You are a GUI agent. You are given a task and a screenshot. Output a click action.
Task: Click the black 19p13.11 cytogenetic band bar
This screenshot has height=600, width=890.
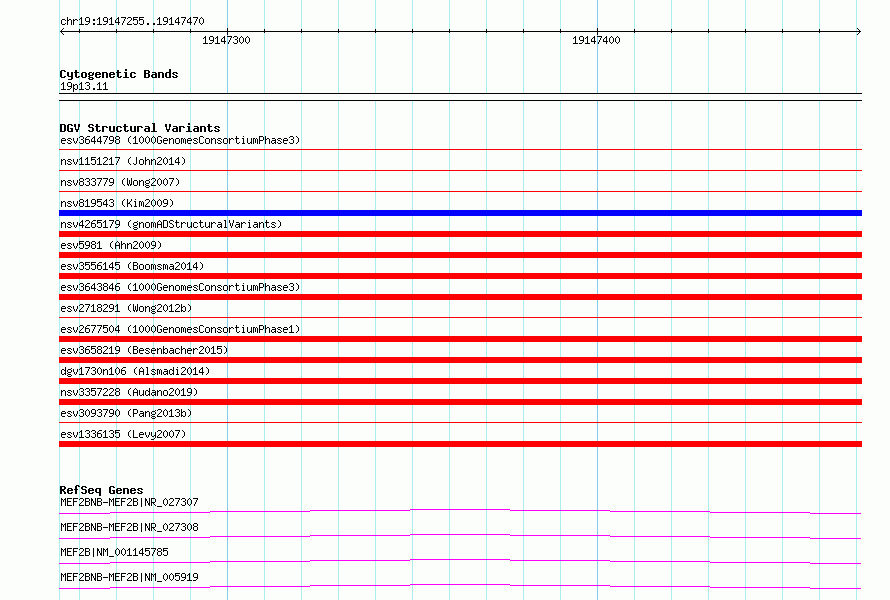point(460,97)
